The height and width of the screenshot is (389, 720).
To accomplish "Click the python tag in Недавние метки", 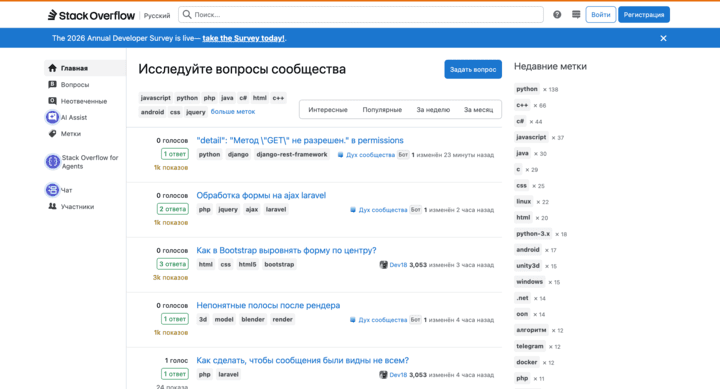I will pos(527,89).
